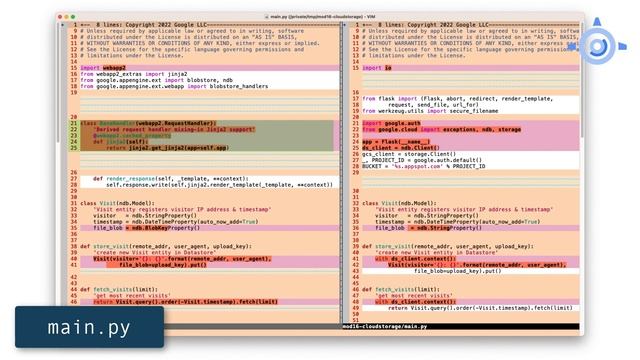The width and height of the screenshot is (640, 360).
Task: Maximize the VIM window with the green button
Action: [x=73, y=17]
